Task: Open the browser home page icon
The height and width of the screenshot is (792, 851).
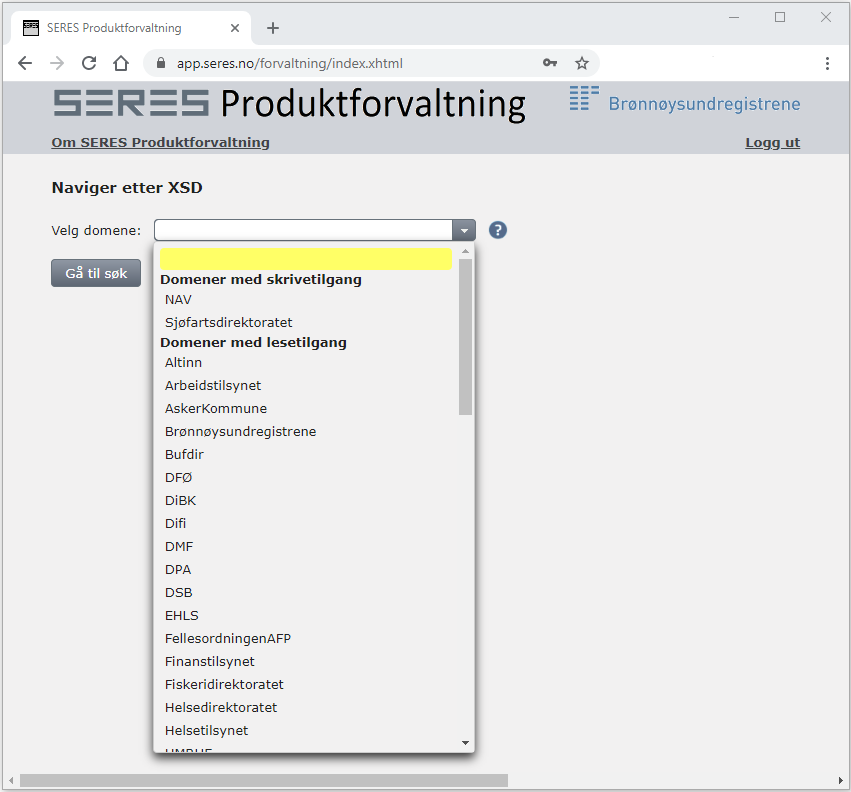Action: (121, 64)
